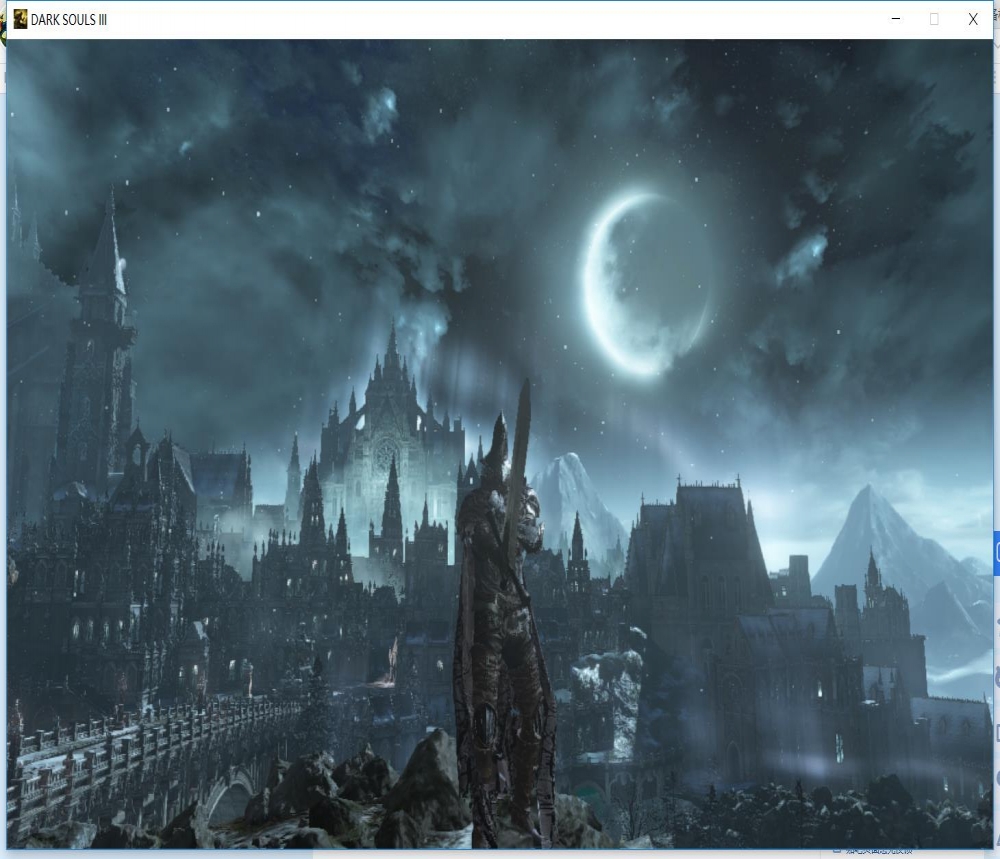
Task: Click the Dark Souls III app icon in title bar
Action: [x=20, y=19]
